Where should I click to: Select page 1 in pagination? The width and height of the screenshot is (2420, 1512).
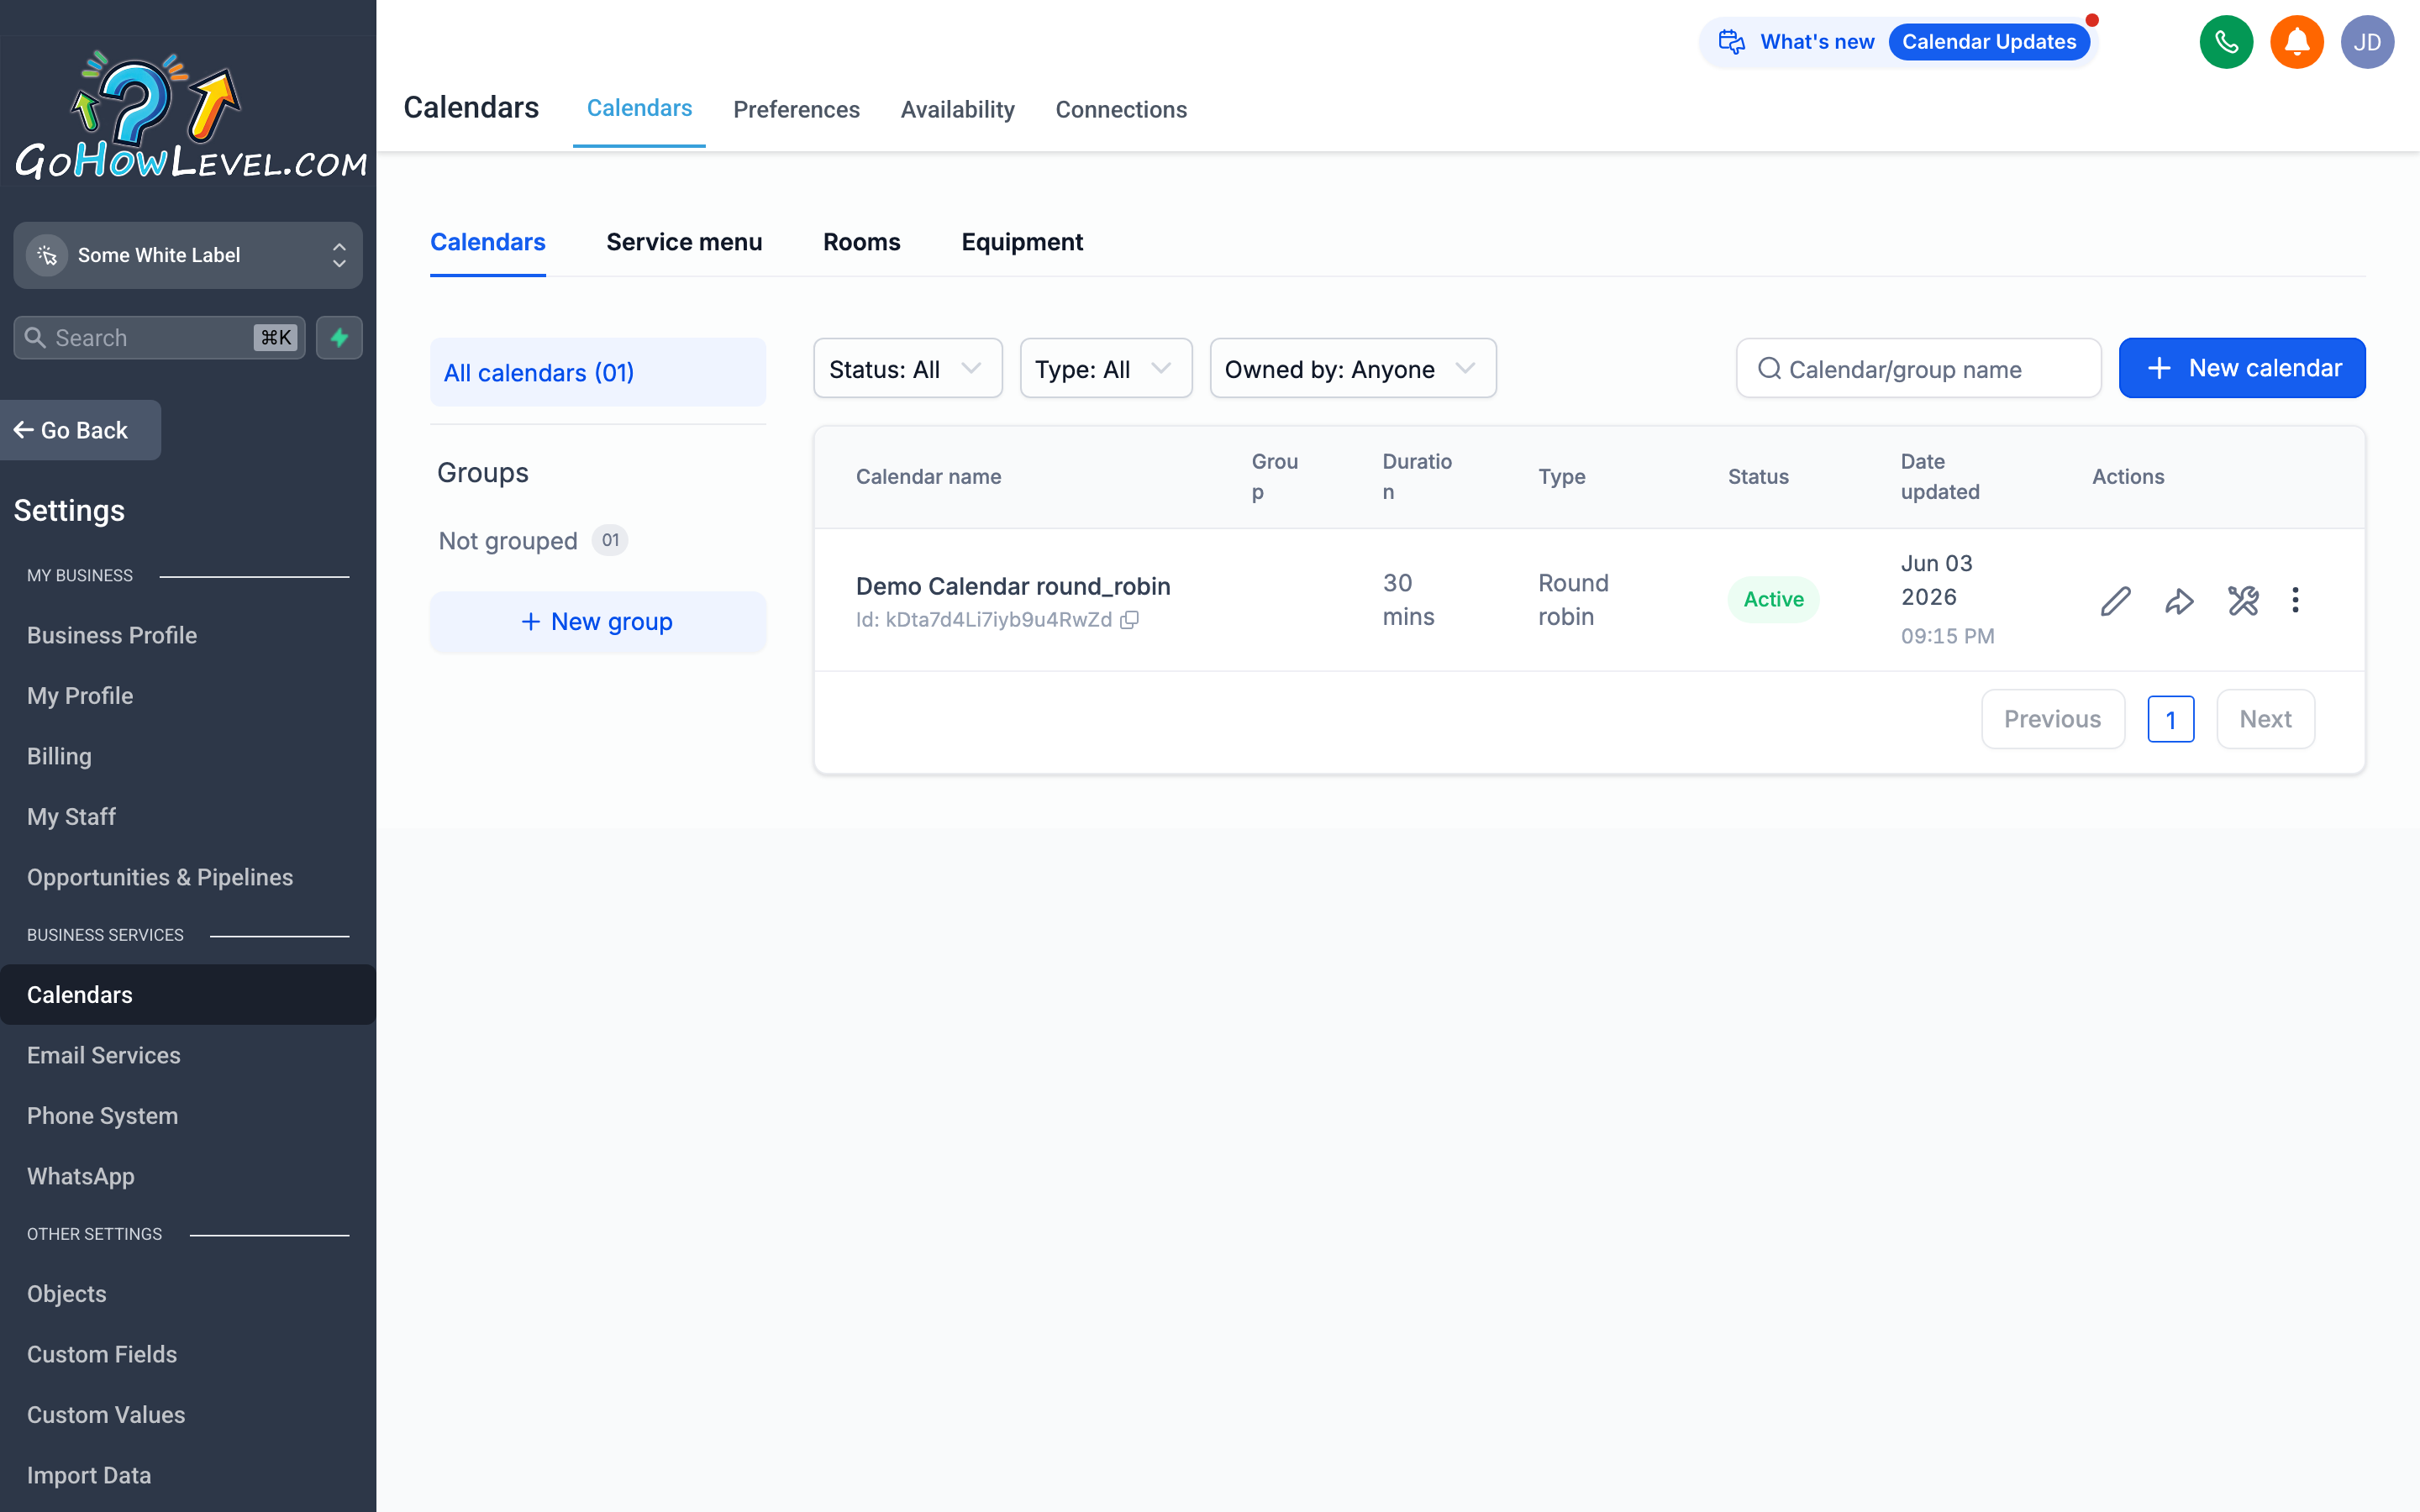pos(2170,719)
